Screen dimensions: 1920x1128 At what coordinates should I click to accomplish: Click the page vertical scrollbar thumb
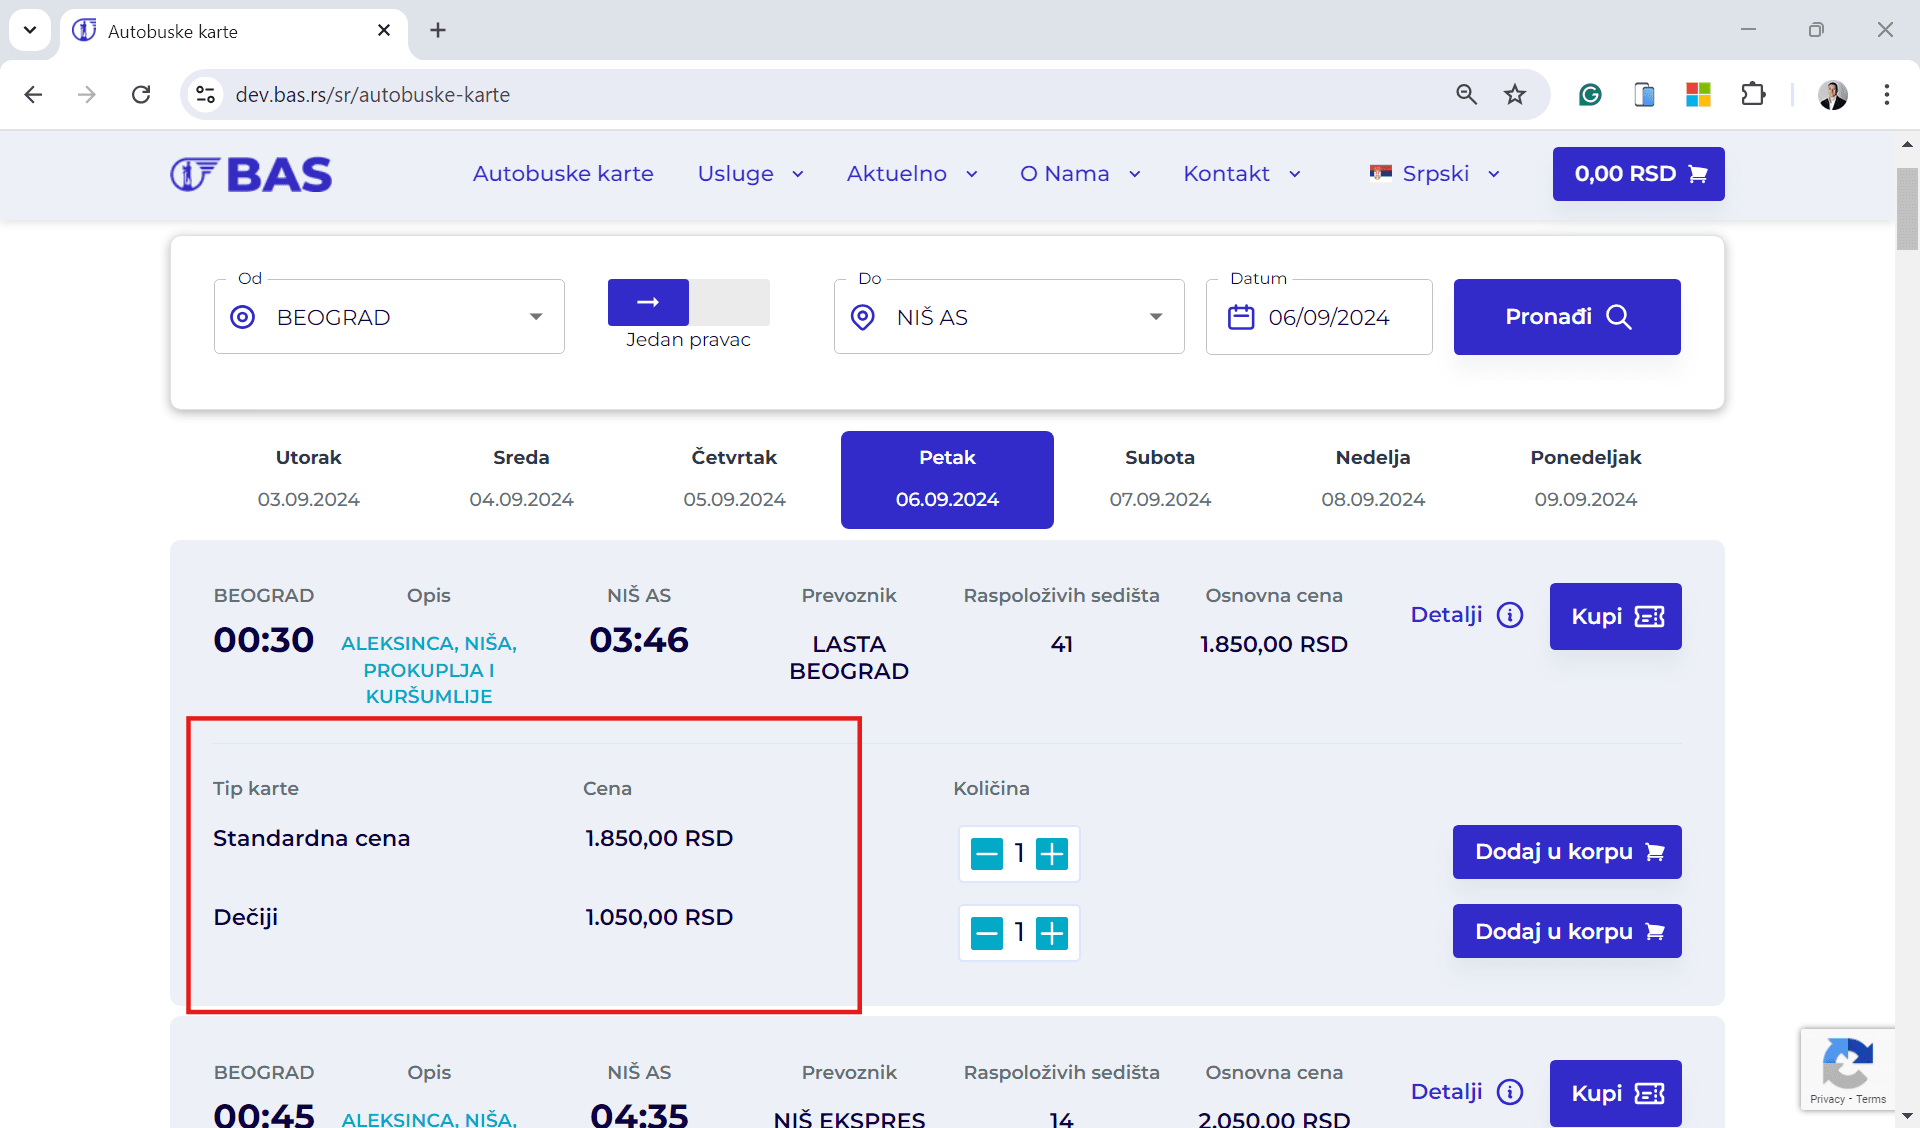pos(1907,209)
